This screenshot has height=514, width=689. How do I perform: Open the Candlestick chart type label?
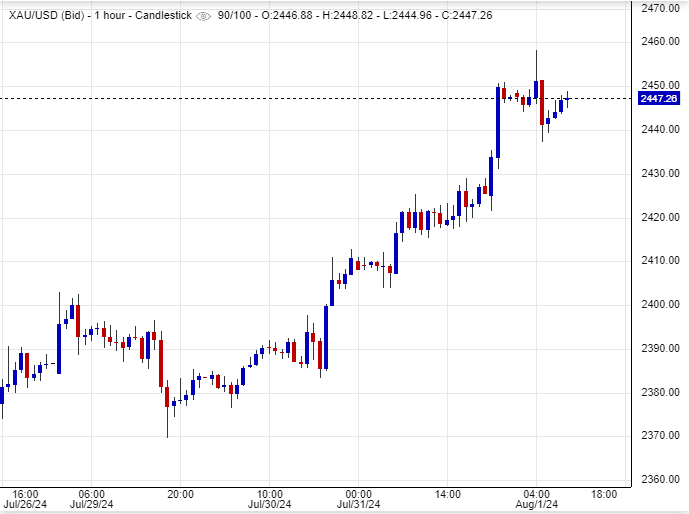(162, 17)
